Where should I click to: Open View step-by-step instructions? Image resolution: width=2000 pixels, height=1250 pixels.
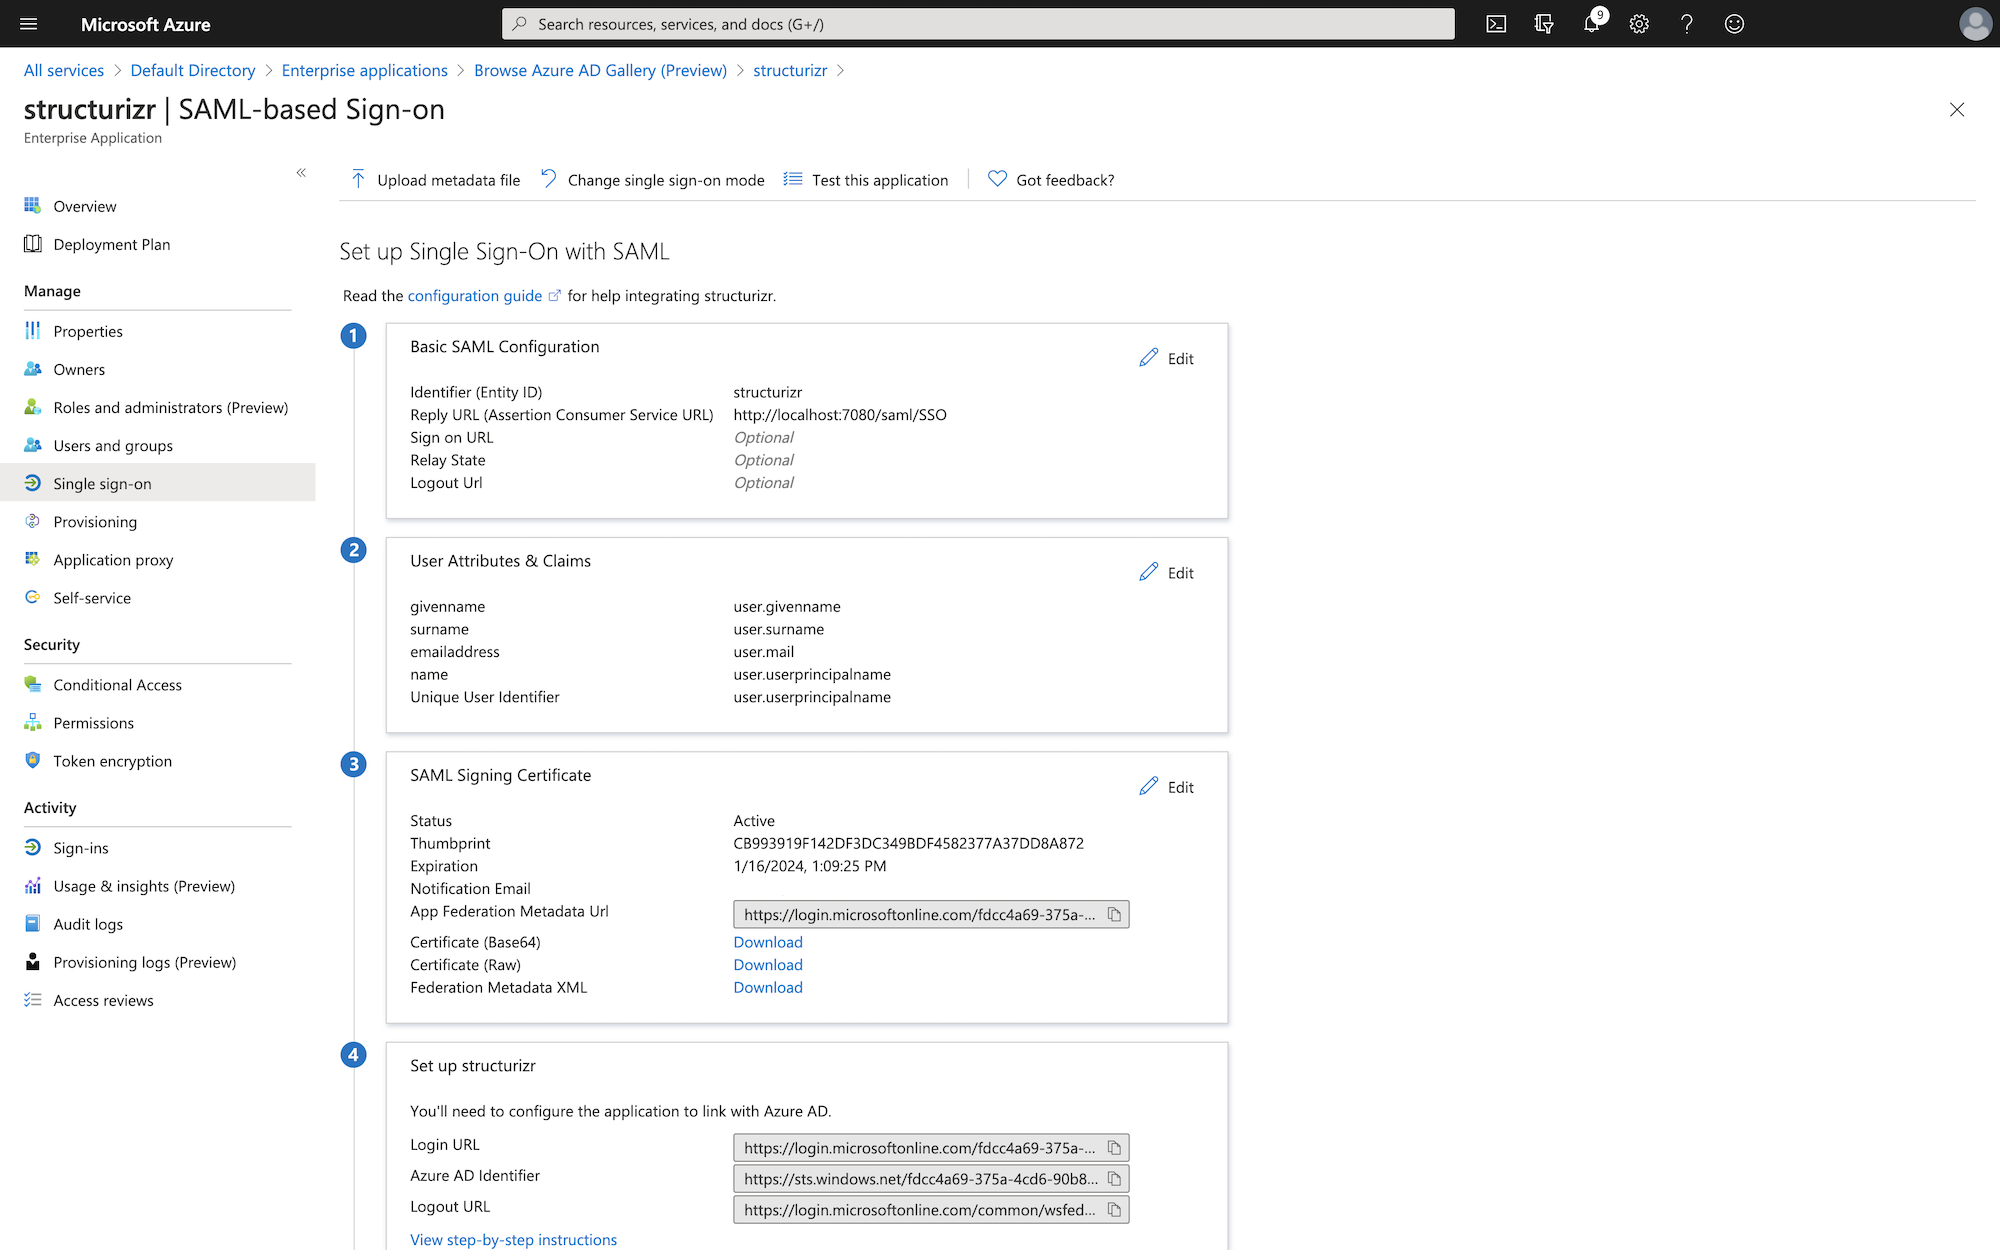pos(513,1240)
